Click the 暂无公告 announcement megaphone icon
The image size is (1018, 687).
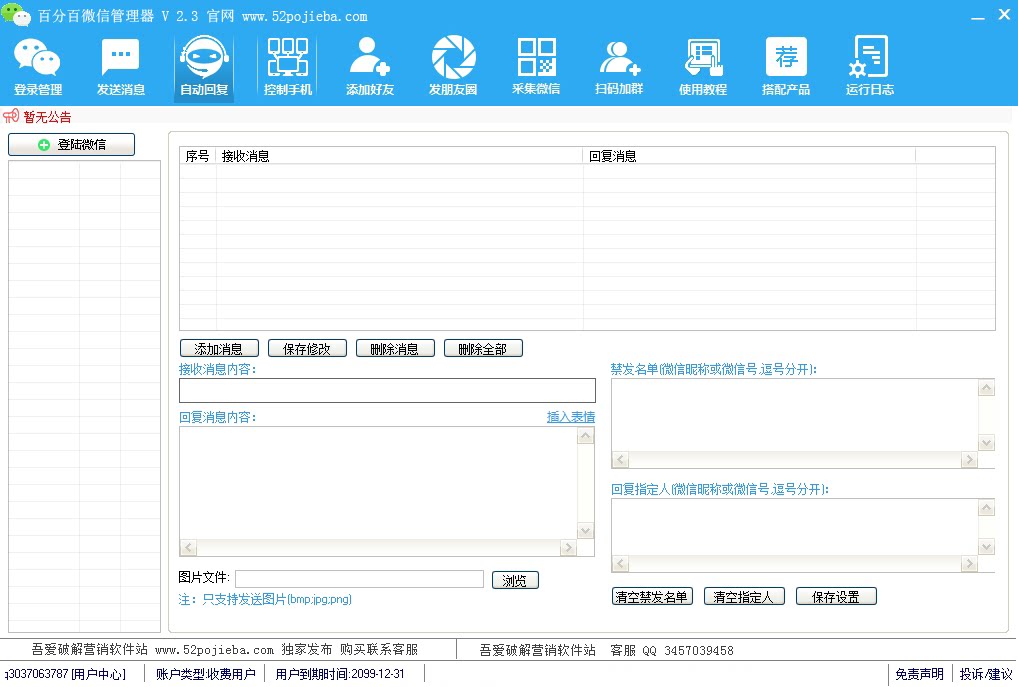click(11, 117)
